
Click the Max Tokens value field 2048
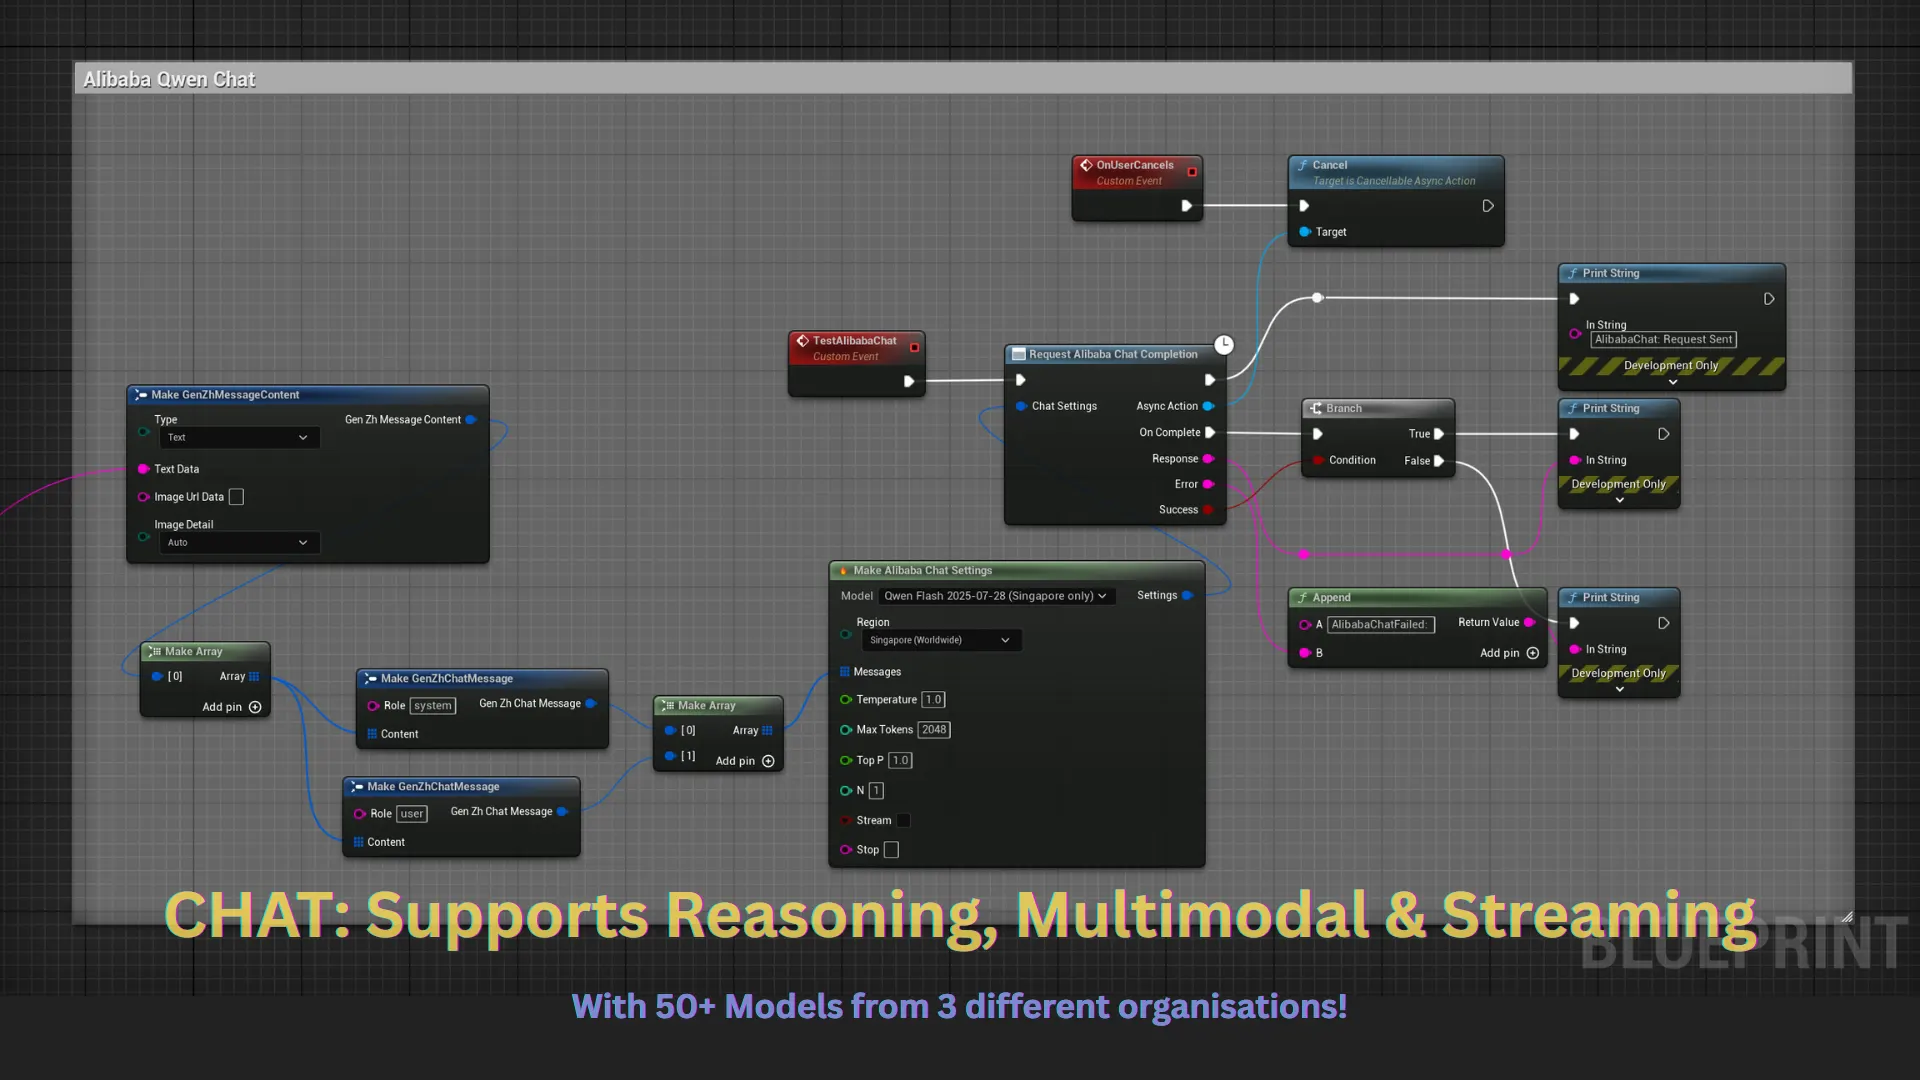934,730
